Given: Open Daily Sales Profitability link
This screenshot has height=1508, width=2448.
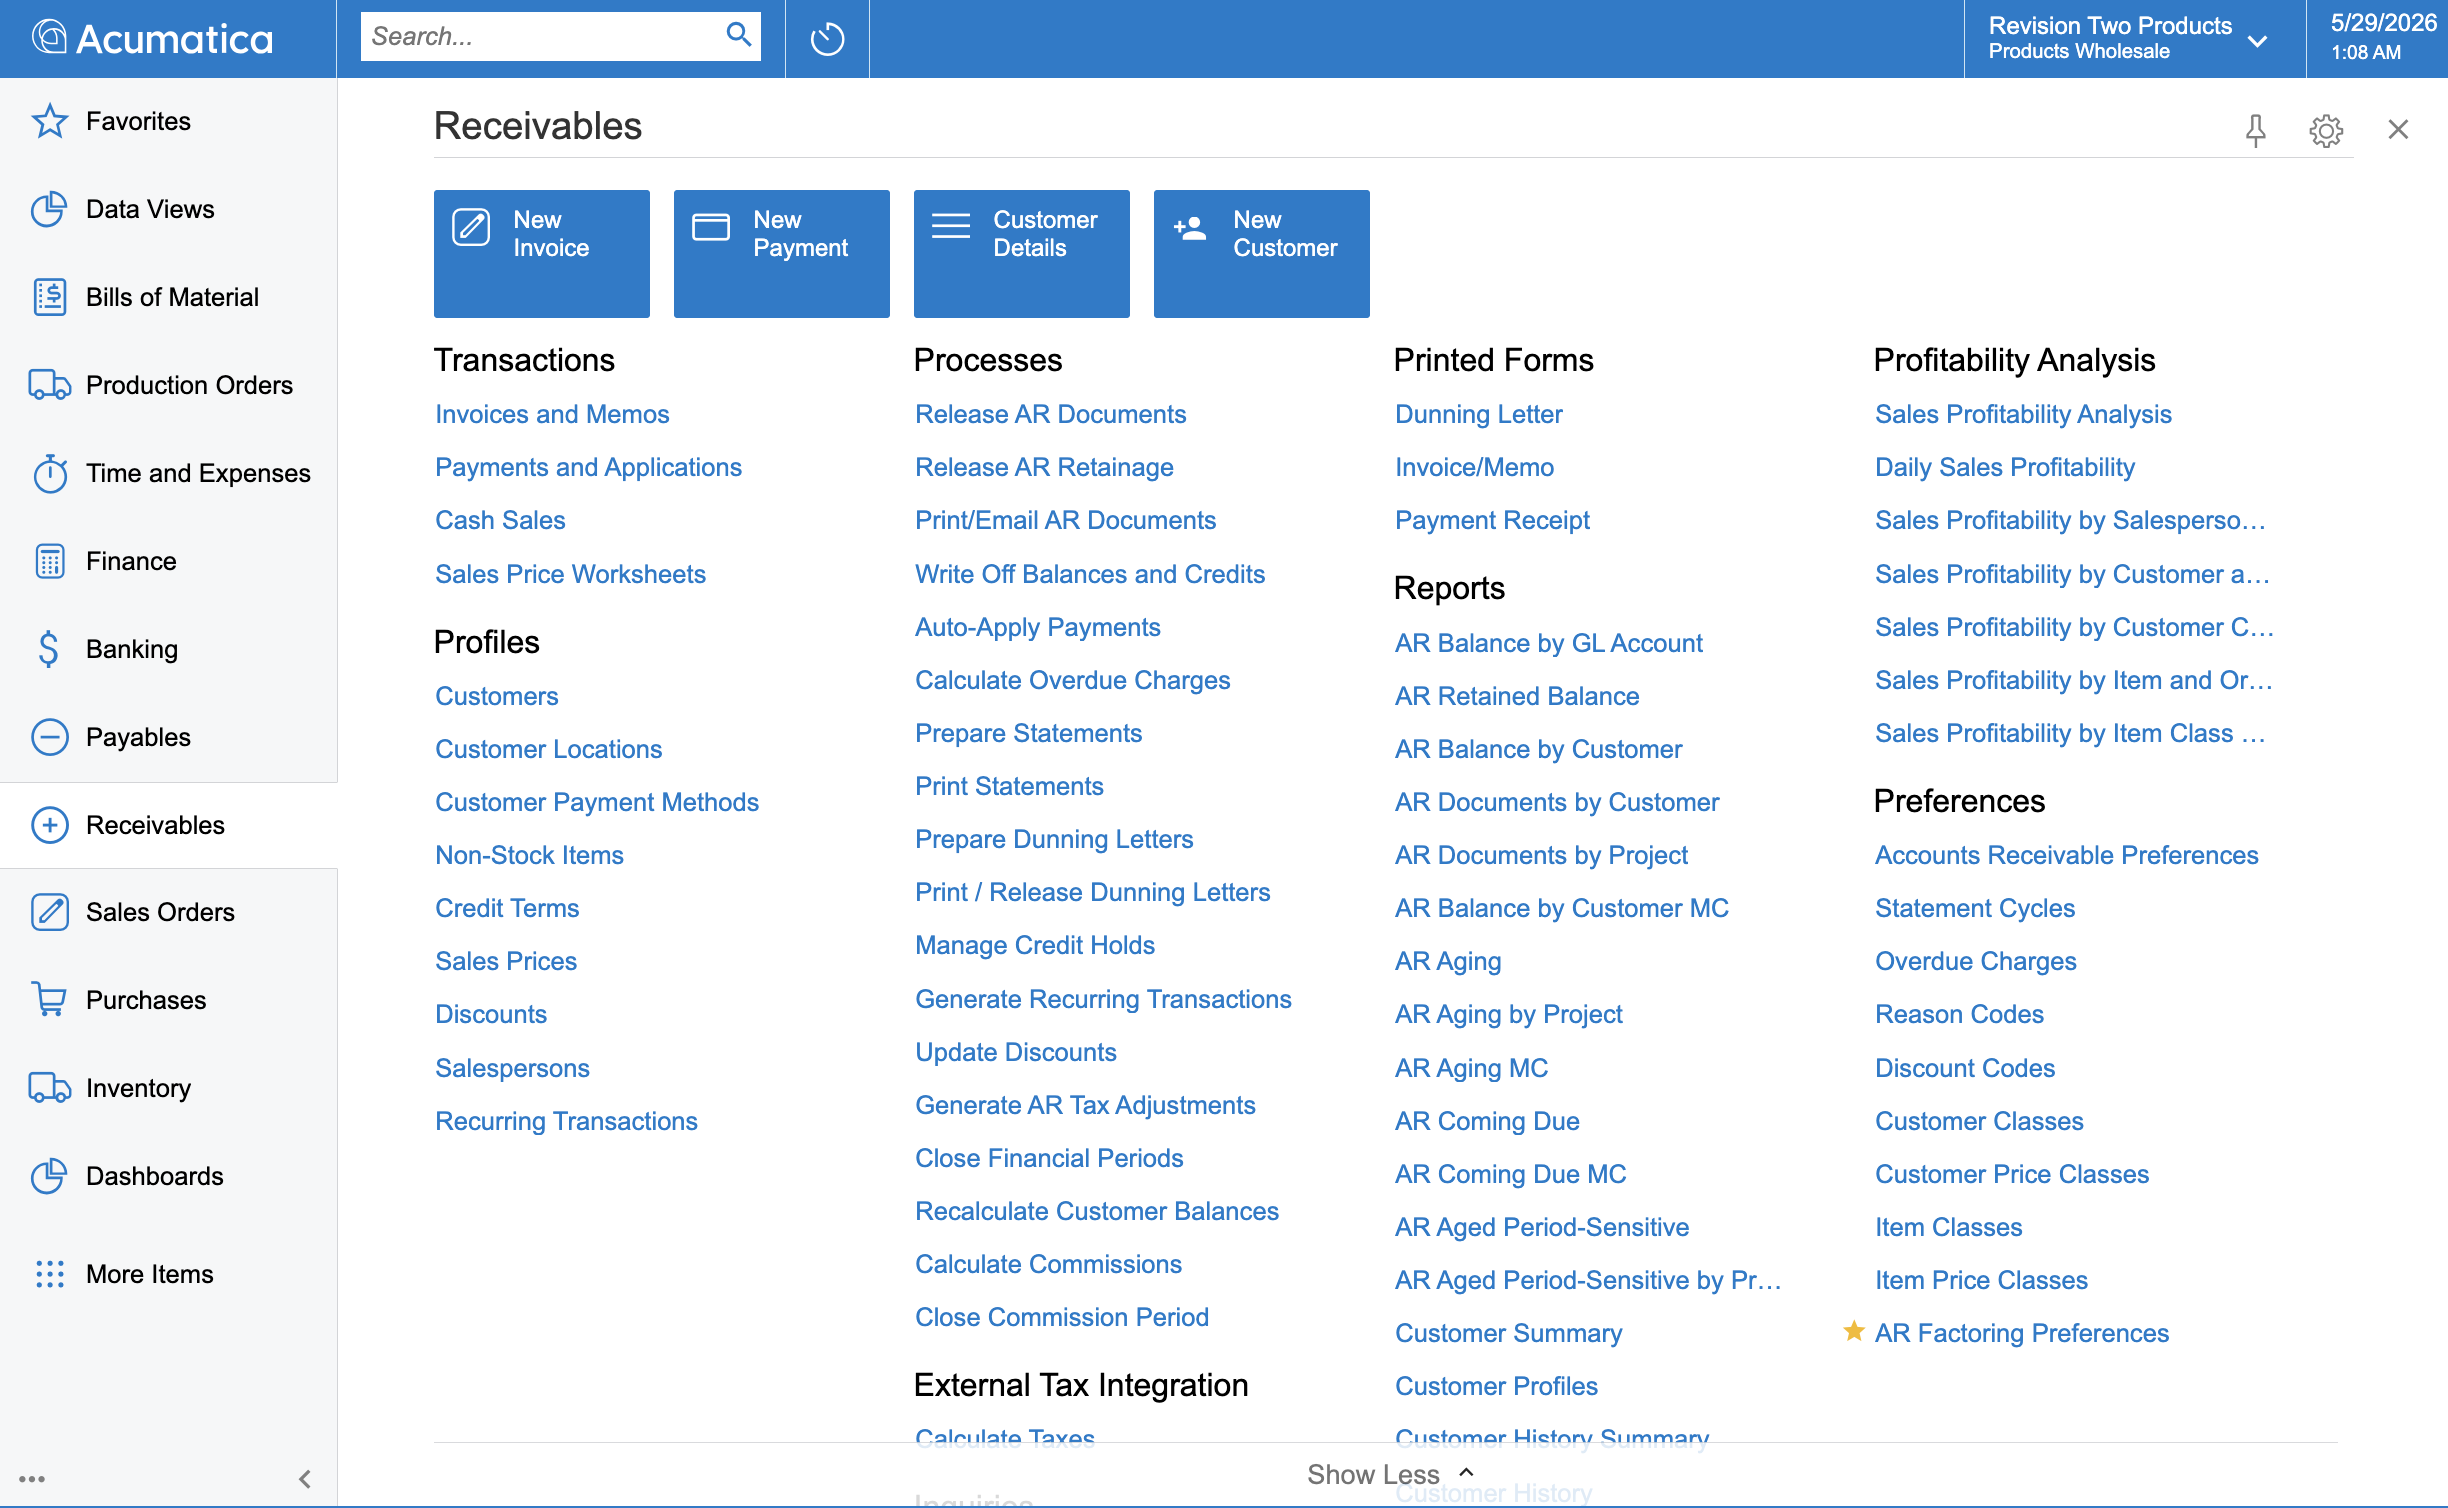Looking at the screenshot, I should [2005, 467].
